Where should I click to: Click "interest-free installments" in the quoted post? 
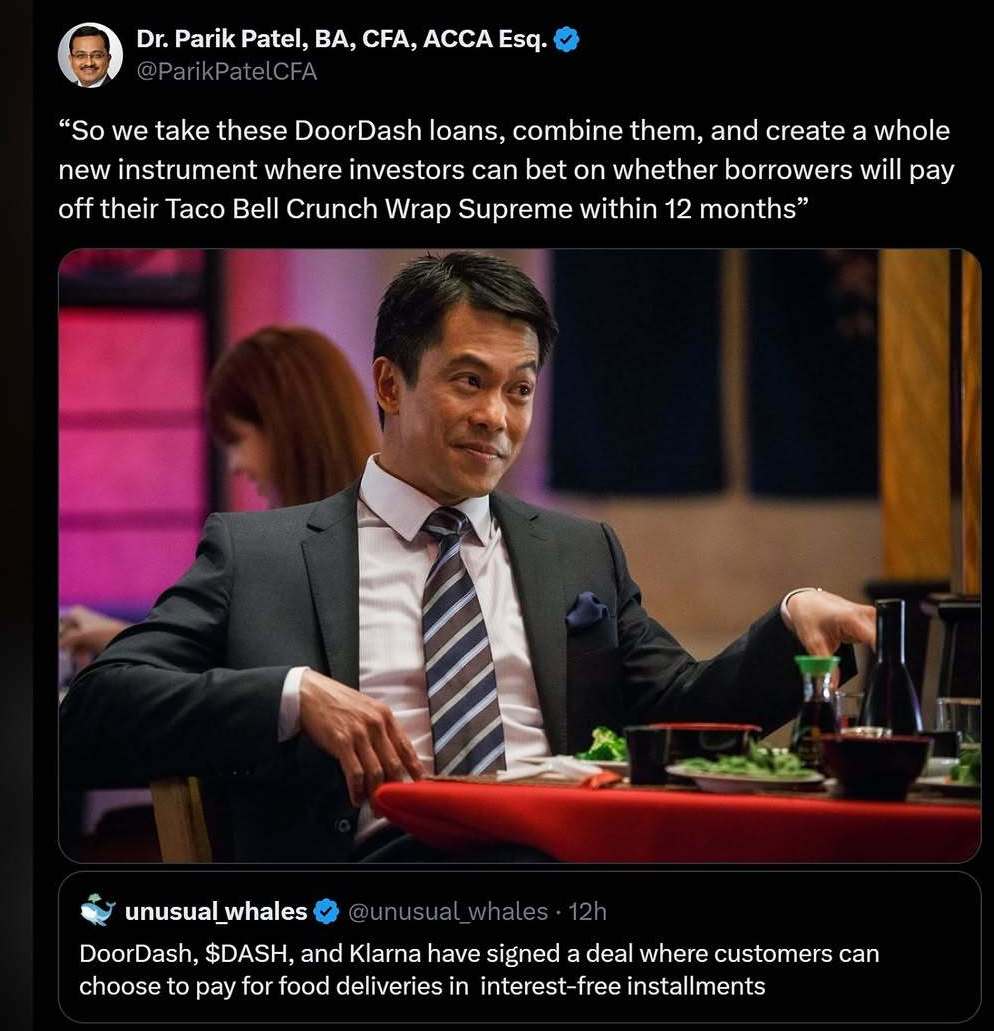click(x=623, y=986)
